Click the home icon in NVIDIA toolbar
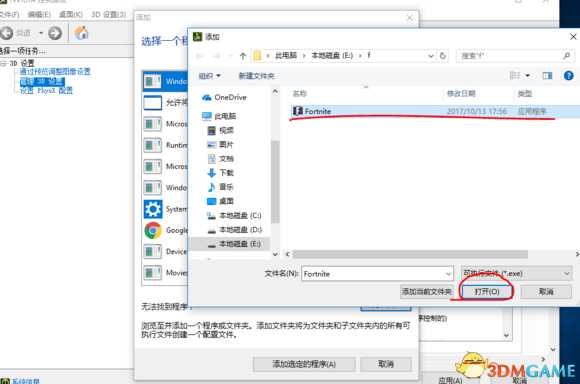 (x=81, y=33)
